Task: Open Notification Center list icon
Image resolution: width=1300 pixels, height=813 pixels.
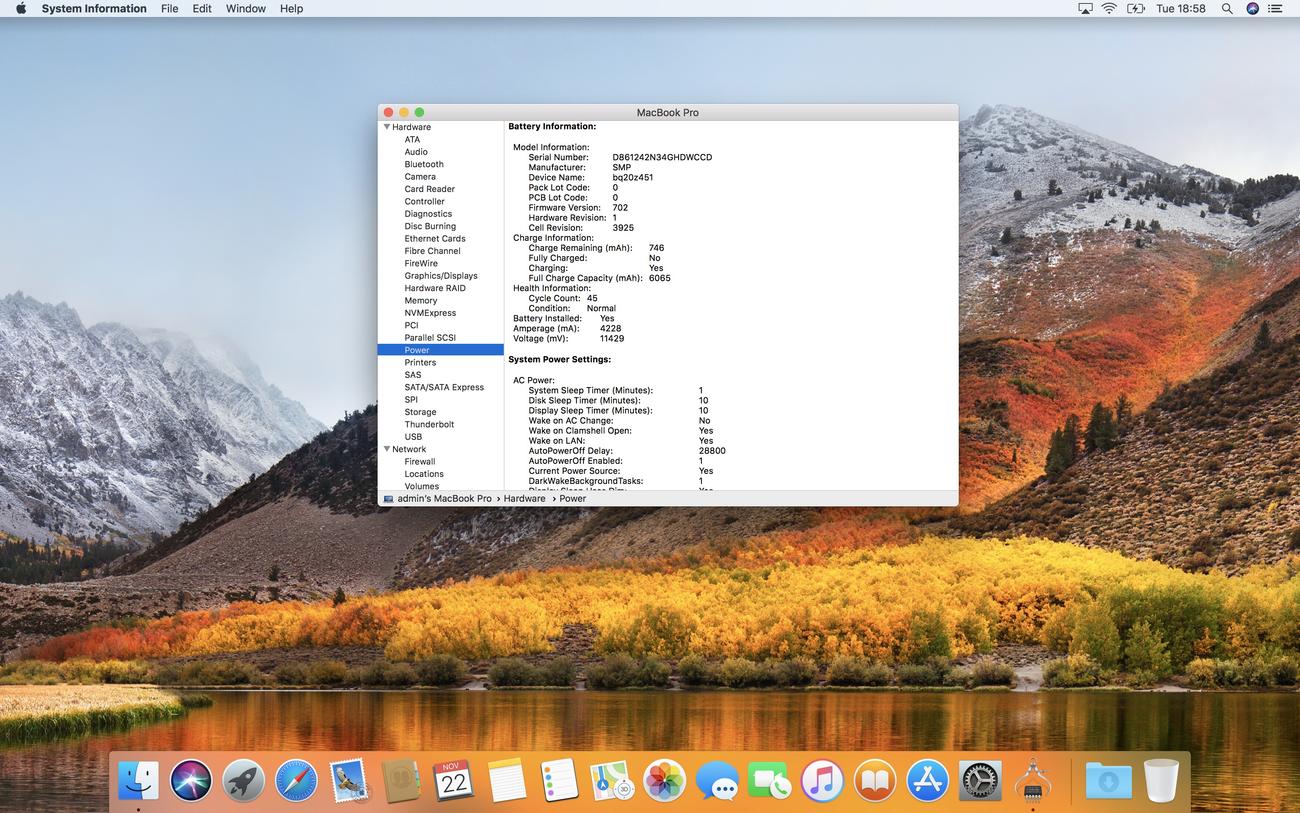Action: tap(1277, 8)
